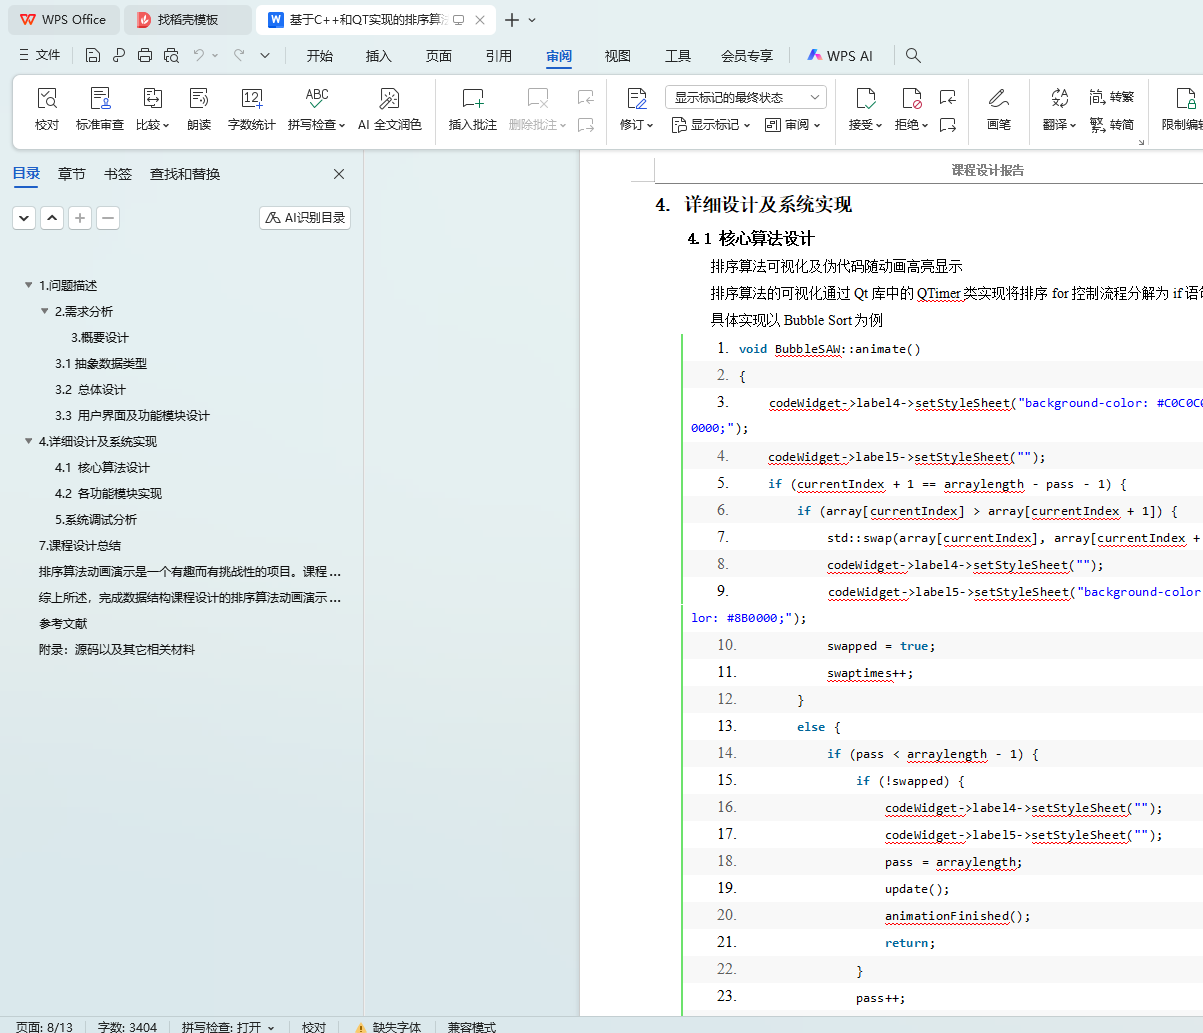Click the next change arrow icon
The width and height of the screenshot is (1203, 1033).
[x=948, y=124]
